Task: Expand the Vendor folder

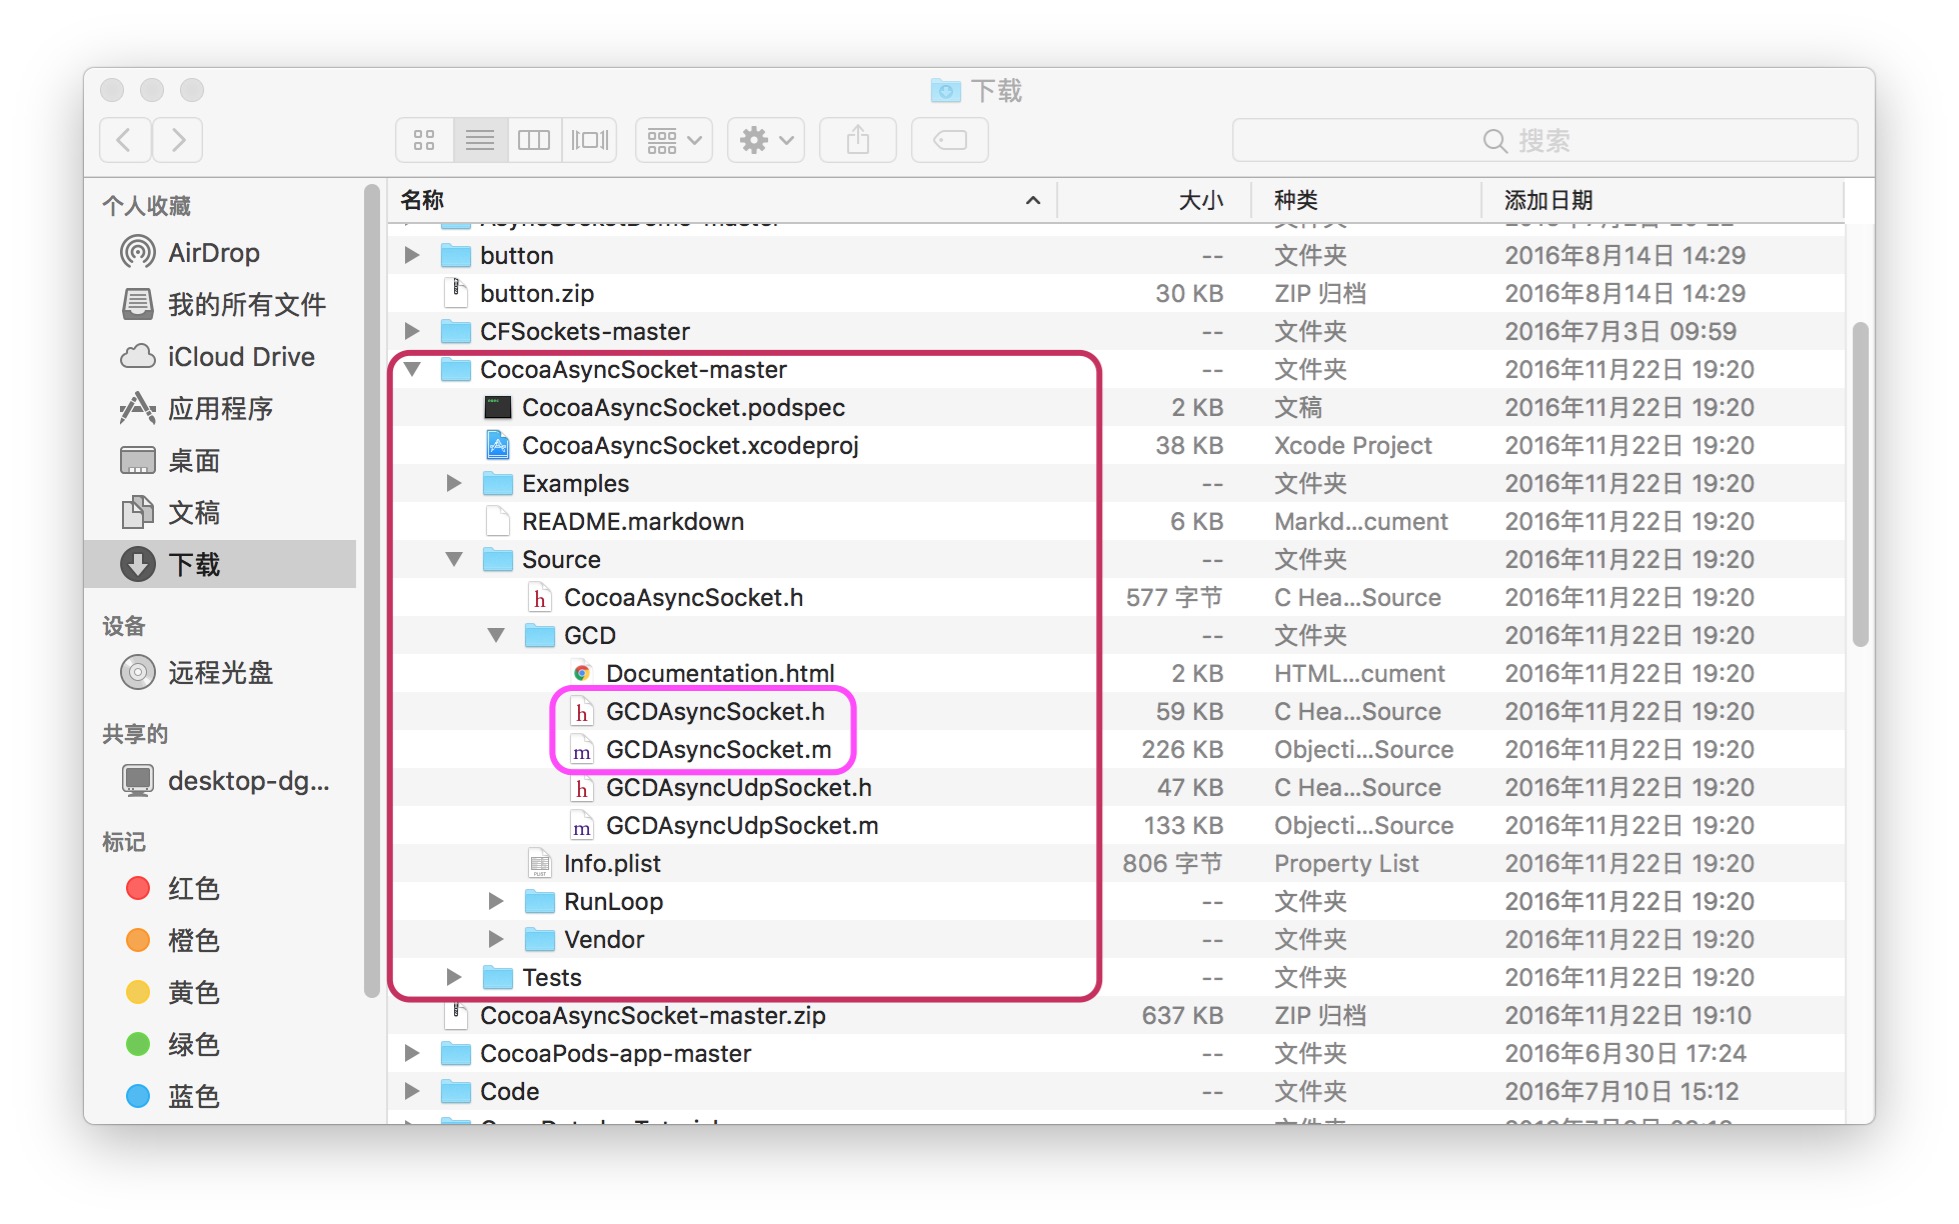Action: [495, 939]
